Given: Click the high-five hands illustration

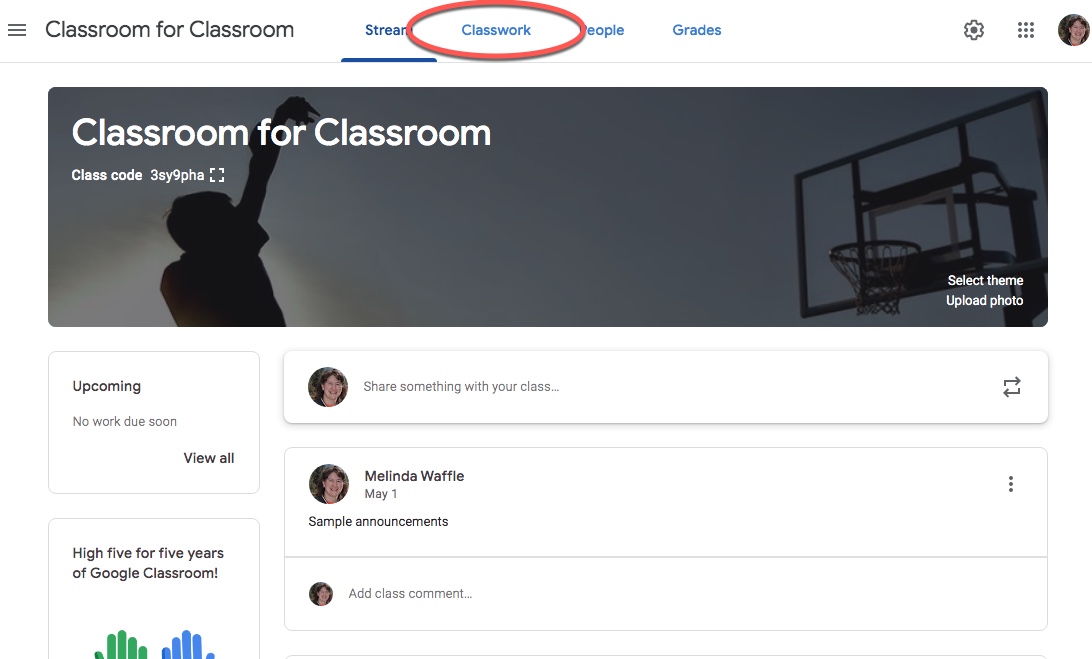Looking at the screenshot, I should tap(154, 644).
